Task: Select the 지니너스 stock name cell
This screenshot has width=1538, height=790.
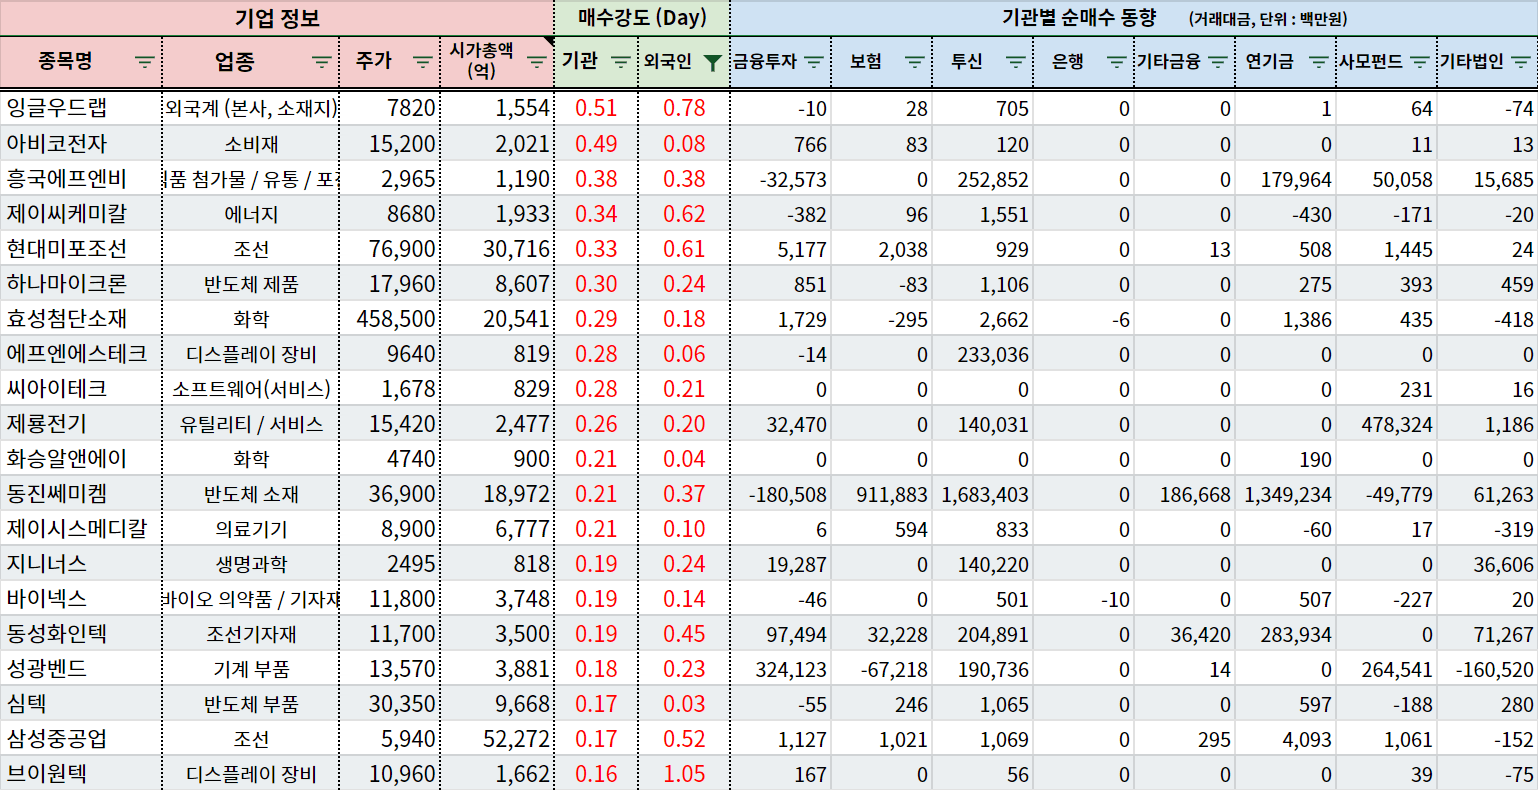Action: point(81,563)
